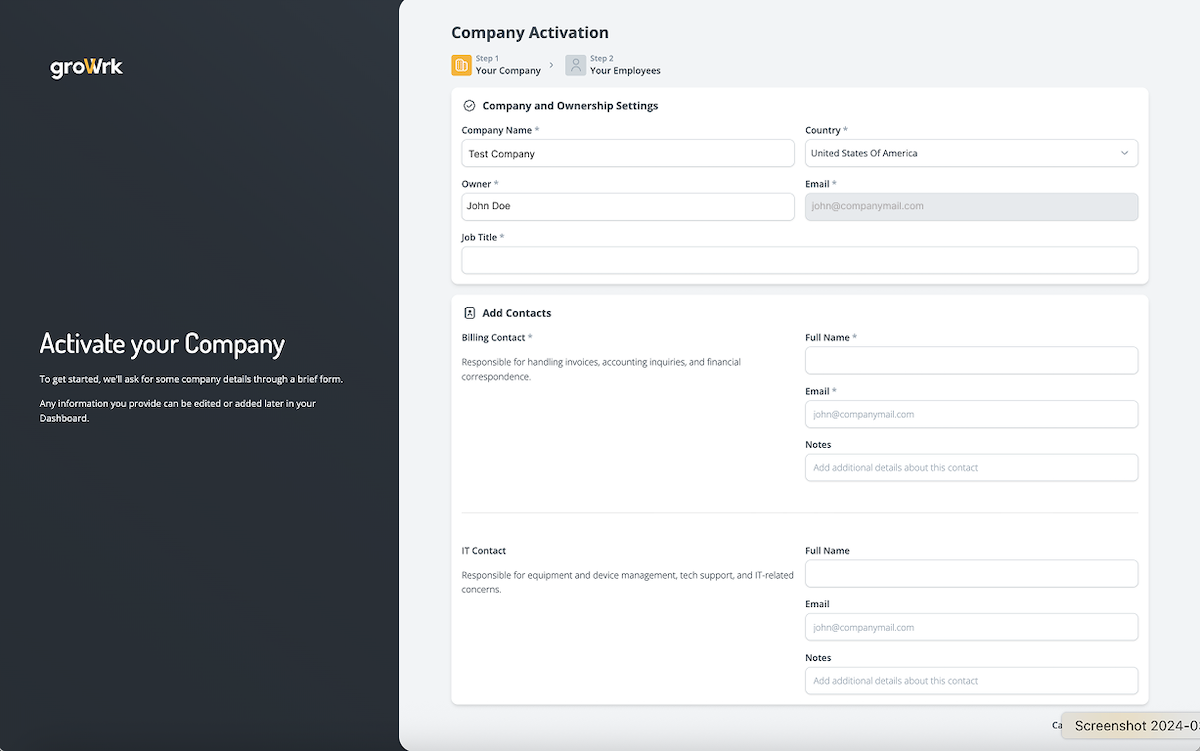Click the Step 2 person icon
The width and height of the screenshot is (1200, 751).
tap(575, 64)
